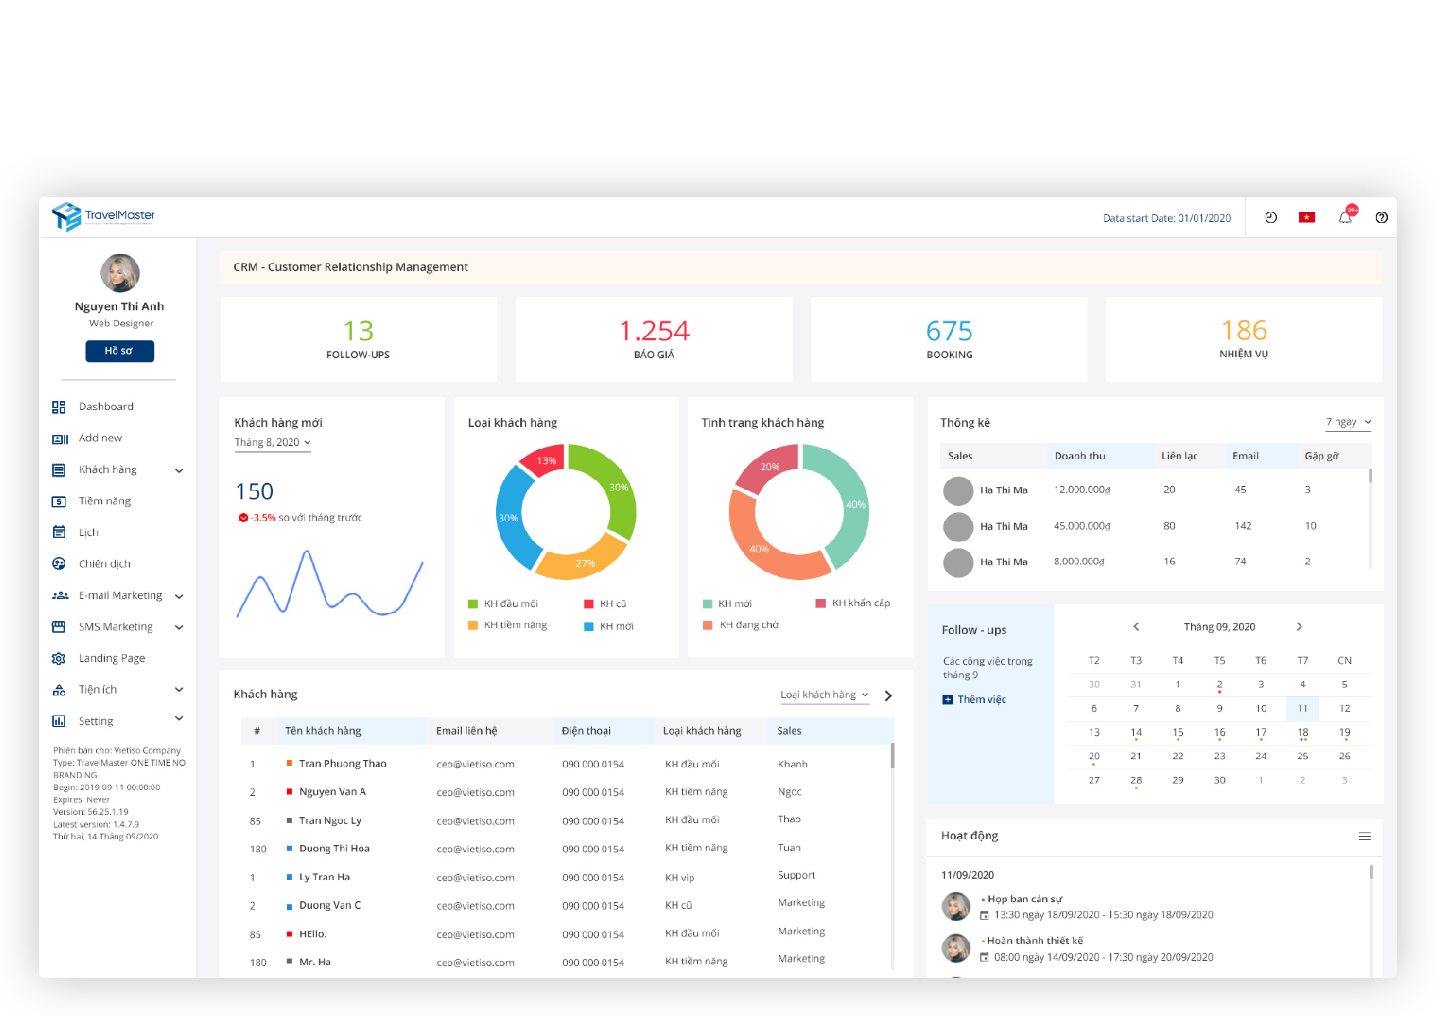
Task: Go to next page arrow in Khách hàng
Action: point(888,696)
